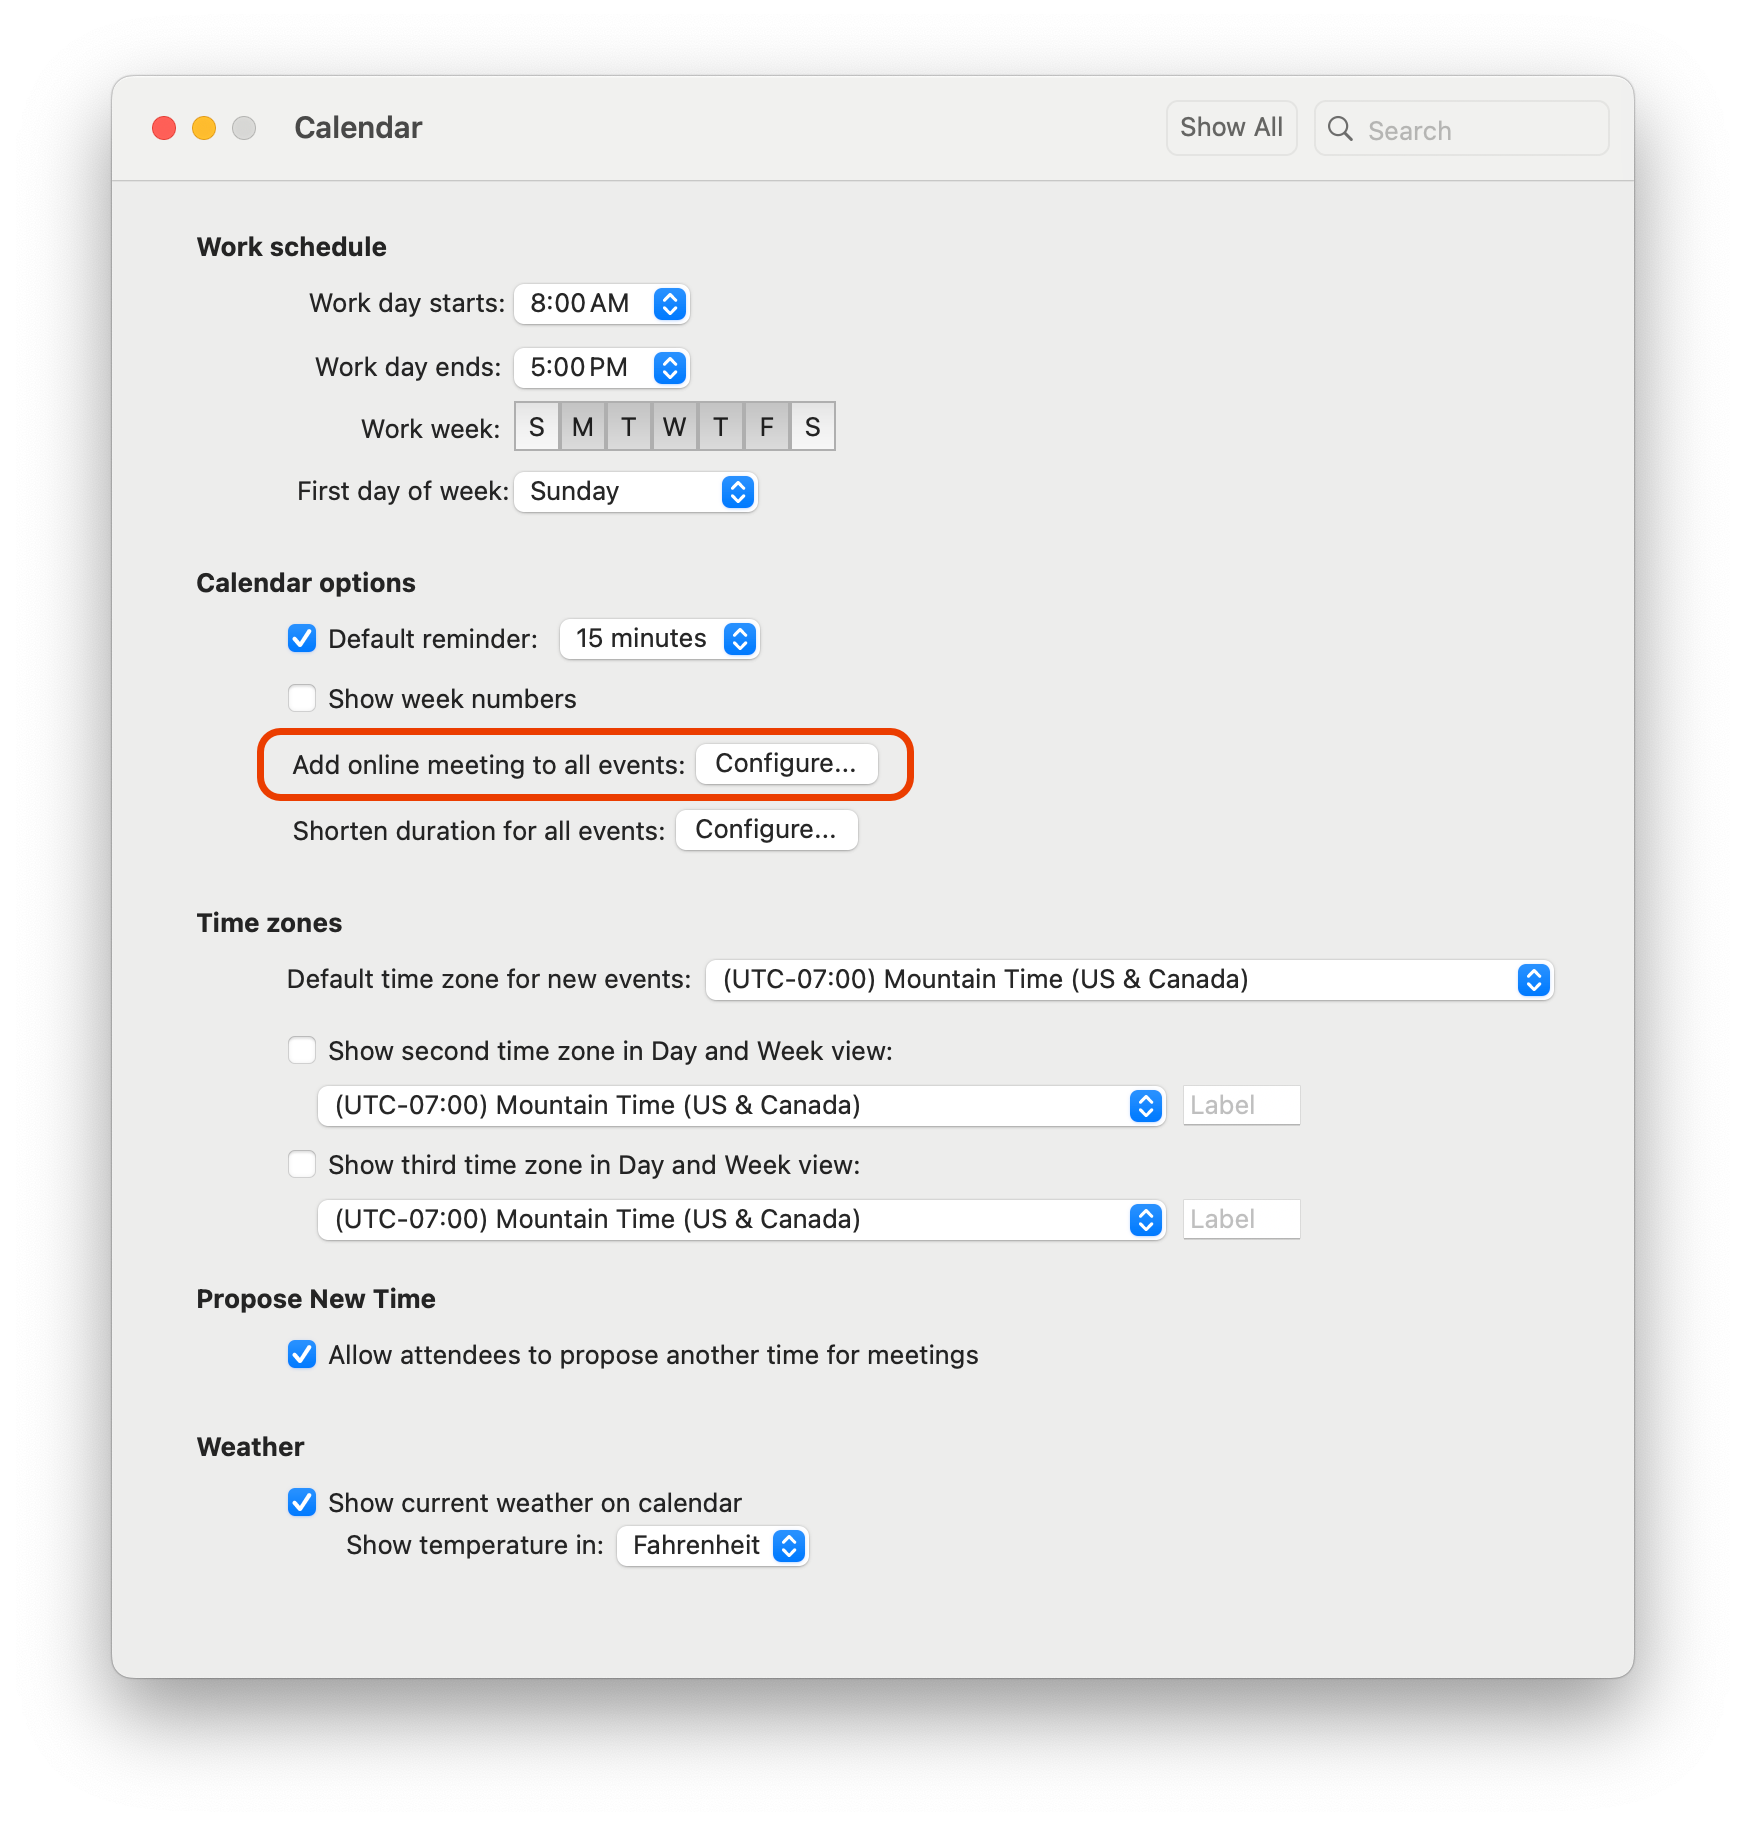Click the second time zone Label field
This screenshot has width=1746, height=1826.
click(1241, 1105)
